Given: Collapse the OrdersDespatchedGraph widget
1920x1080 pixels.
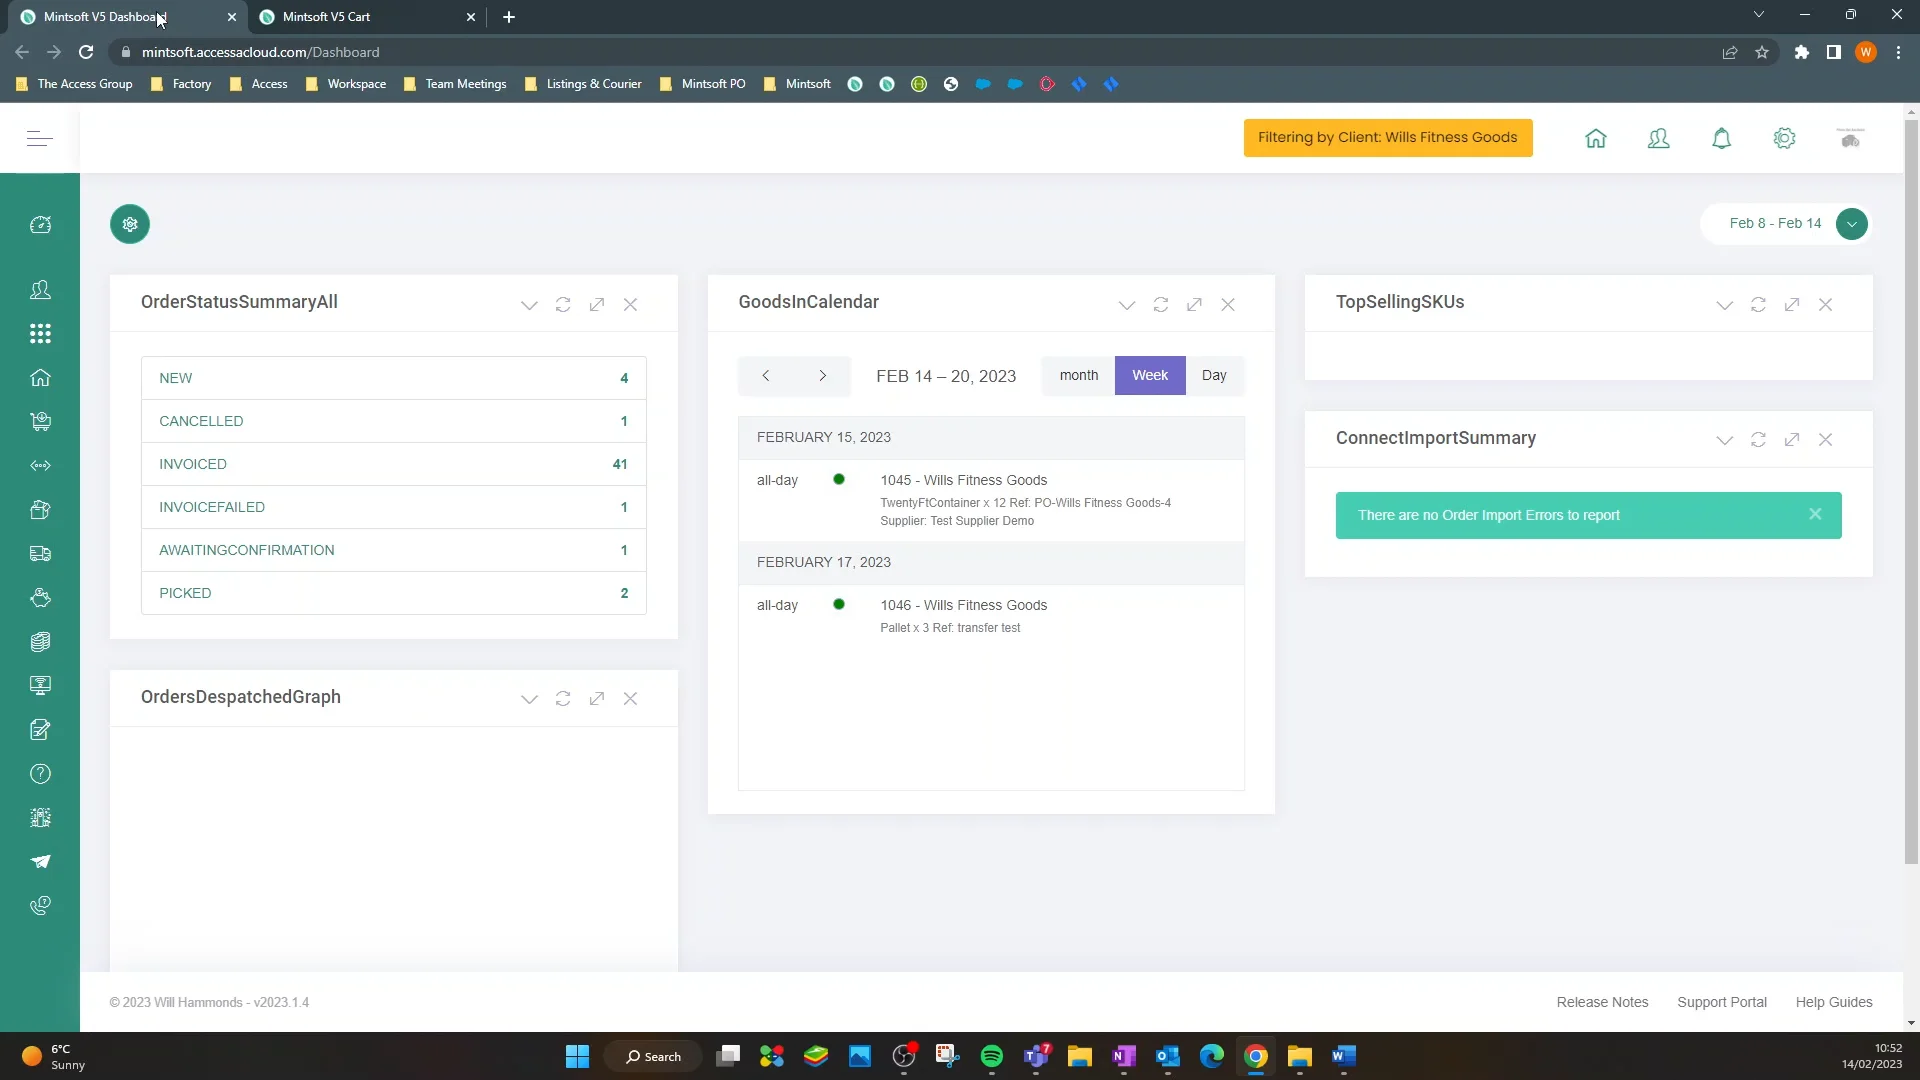Looking at the screenshot, I should click(529, 699).
